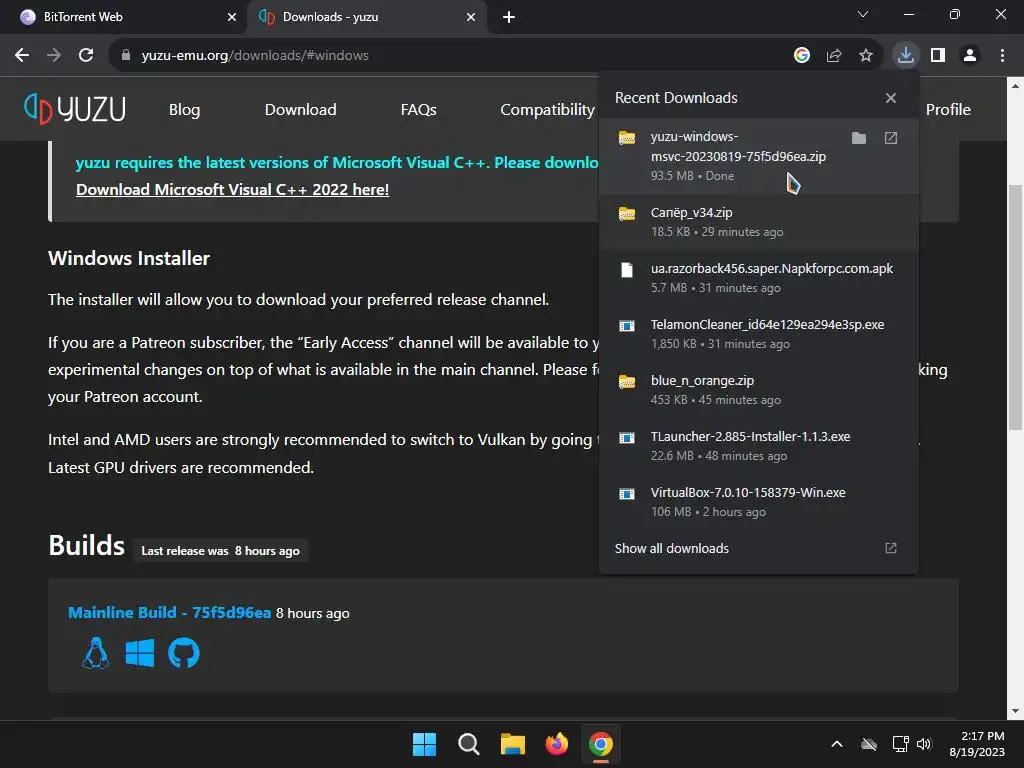This screenshot has height=768, width=1024.
Task: Open the Windows Start menu
Action: tap(424, 744)
